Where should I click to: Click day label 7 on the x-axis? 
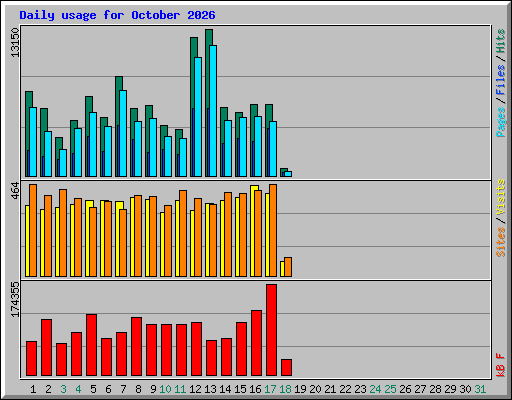point(123,389)
